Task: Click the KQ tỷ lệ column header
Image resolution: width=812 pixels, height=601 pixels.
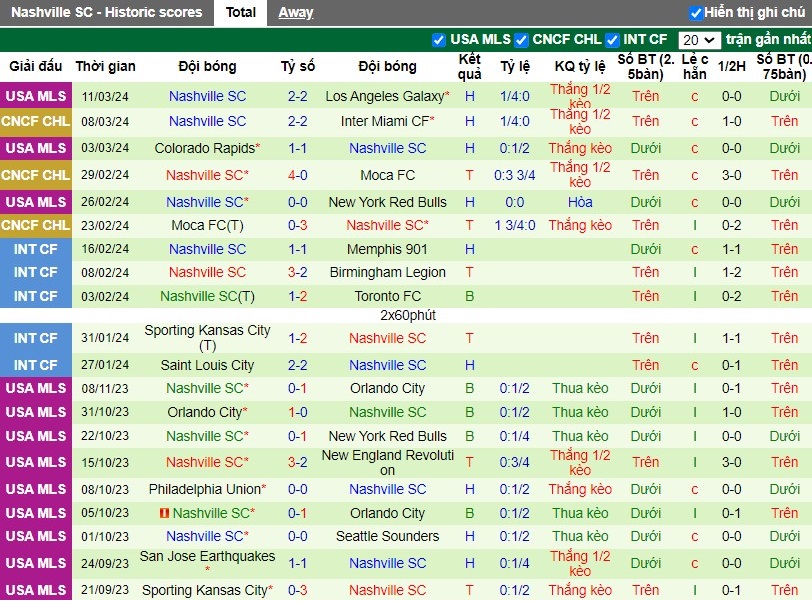Action: point(580,66)
